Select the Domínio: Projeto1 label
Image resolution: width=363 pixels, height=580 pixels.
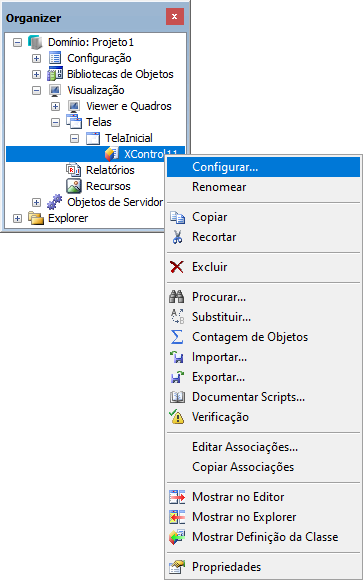91,42
